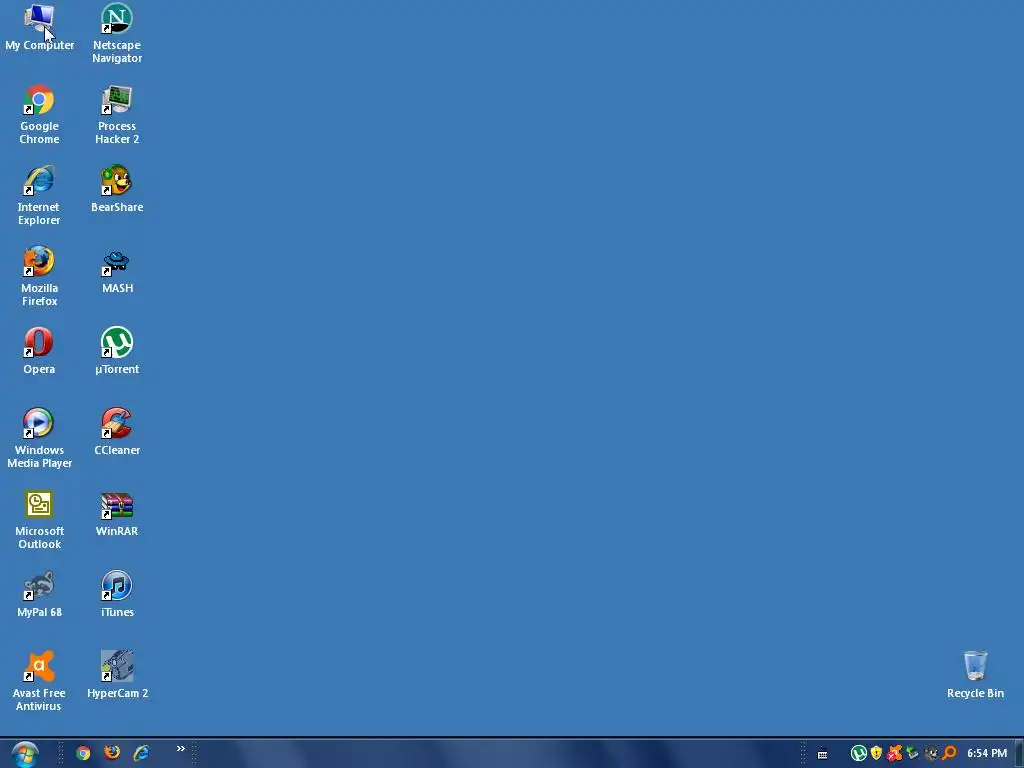Viewport: 1024px width, 768px height.
Task: Open the Avast tray icon with red X
Action: click(x=895, y=753)
